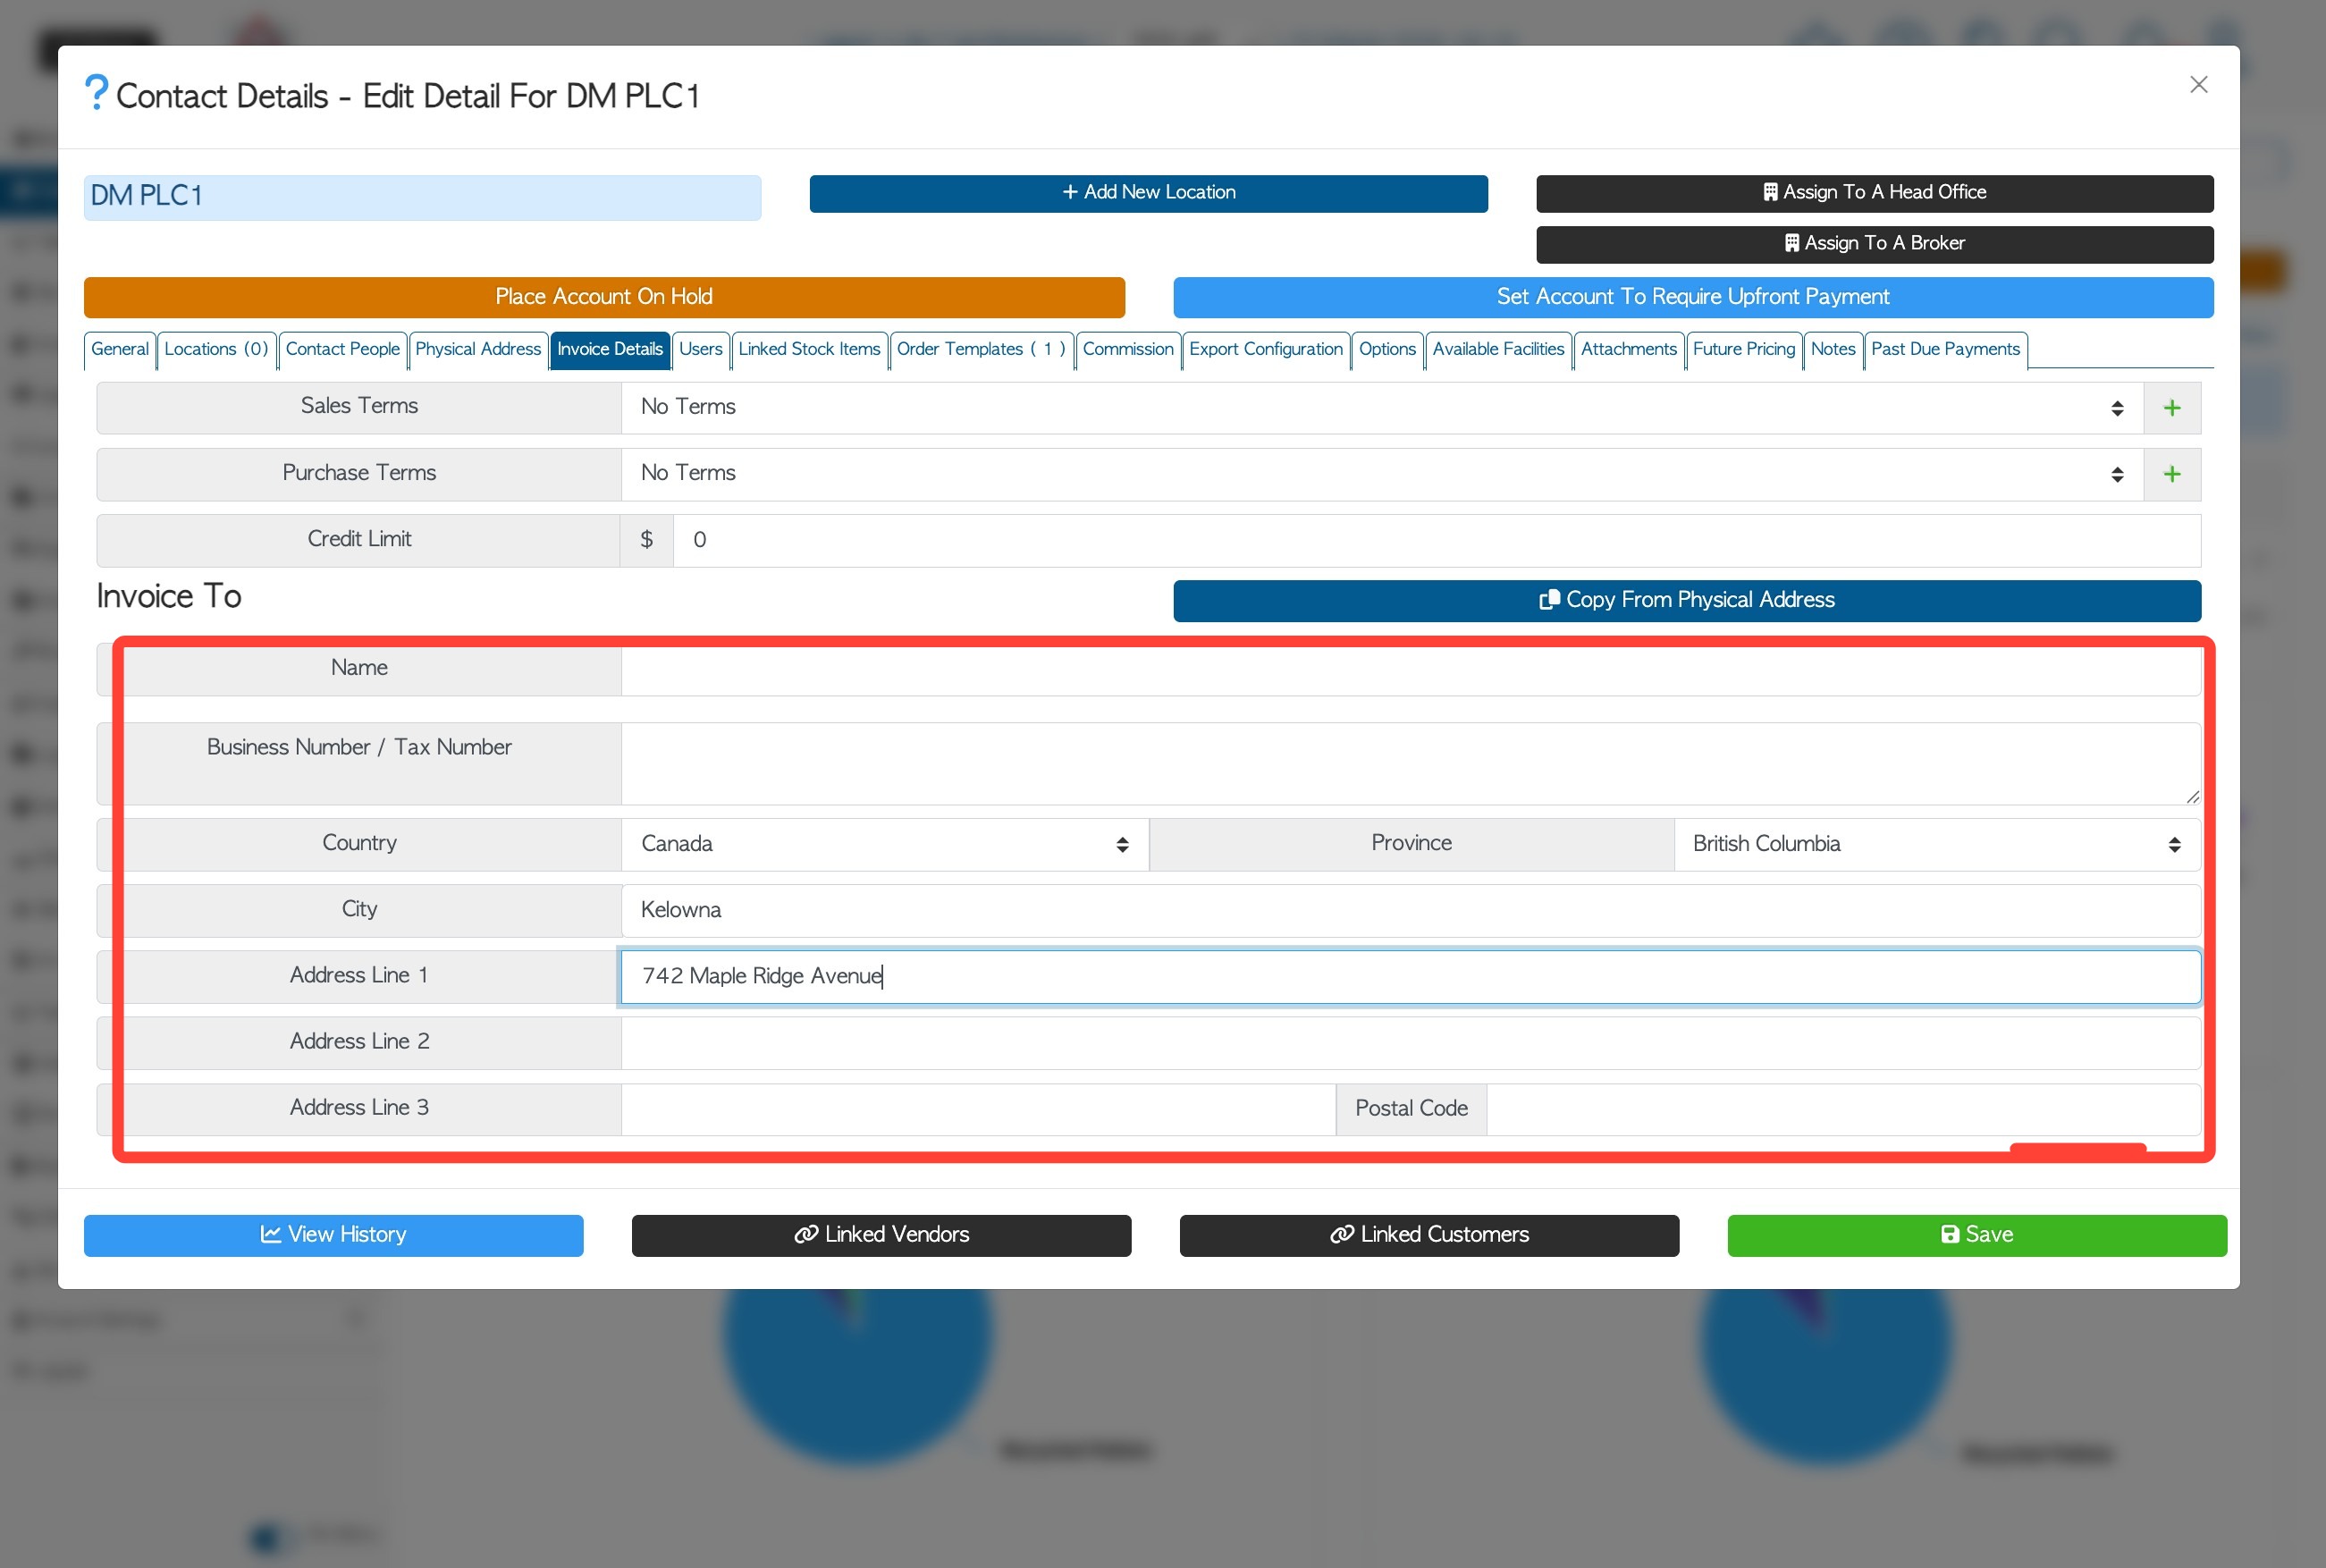
Task: Open the Sales Terms dropdown
Action: coord(1380,408)
